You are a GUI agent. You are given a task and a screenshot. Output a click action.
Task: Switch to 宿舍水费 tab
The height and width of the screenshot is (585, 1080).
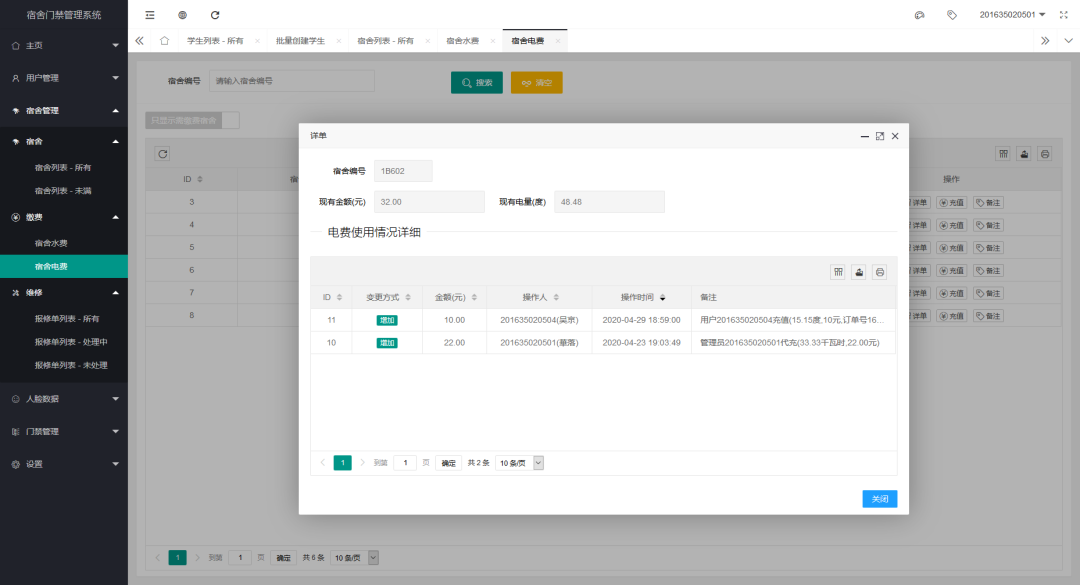pyautogui.click(x=462, y=41)
